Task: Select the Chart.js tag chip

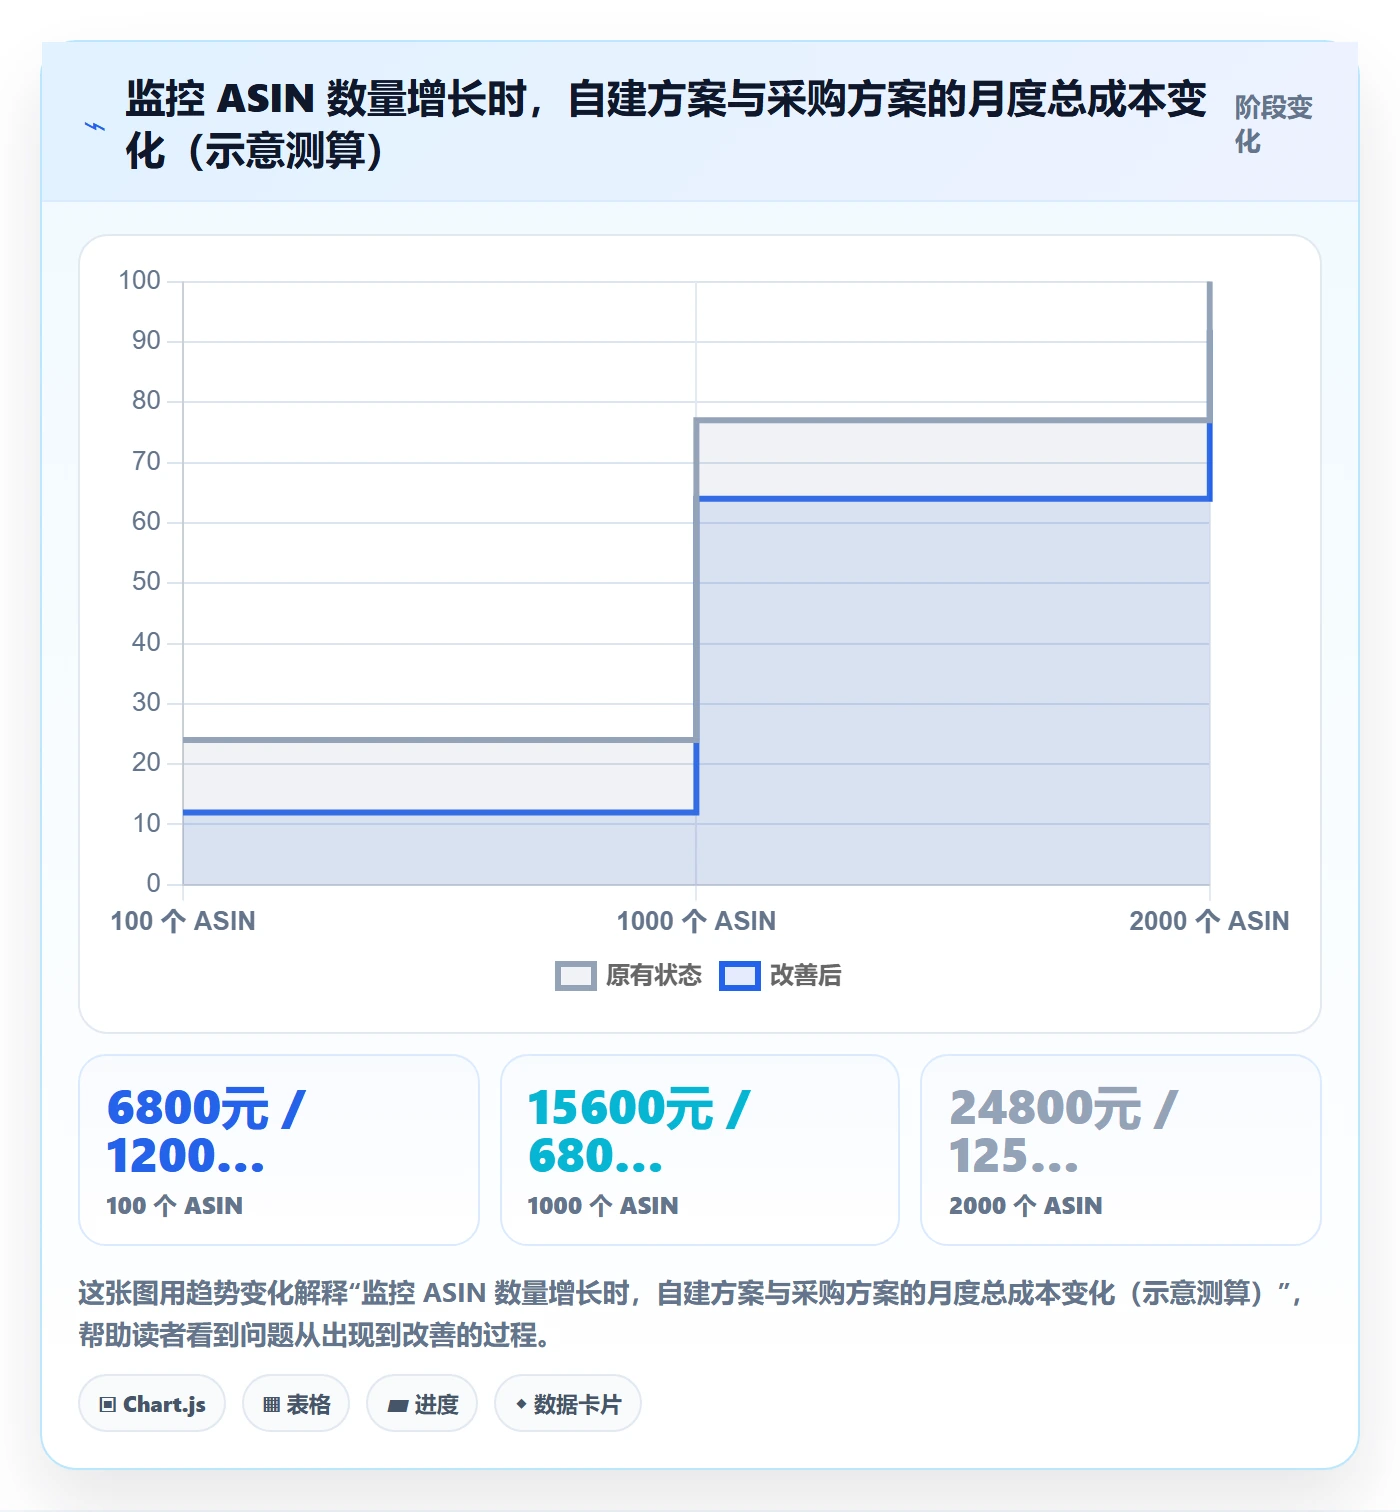Action: click(x=152, y=1404)
